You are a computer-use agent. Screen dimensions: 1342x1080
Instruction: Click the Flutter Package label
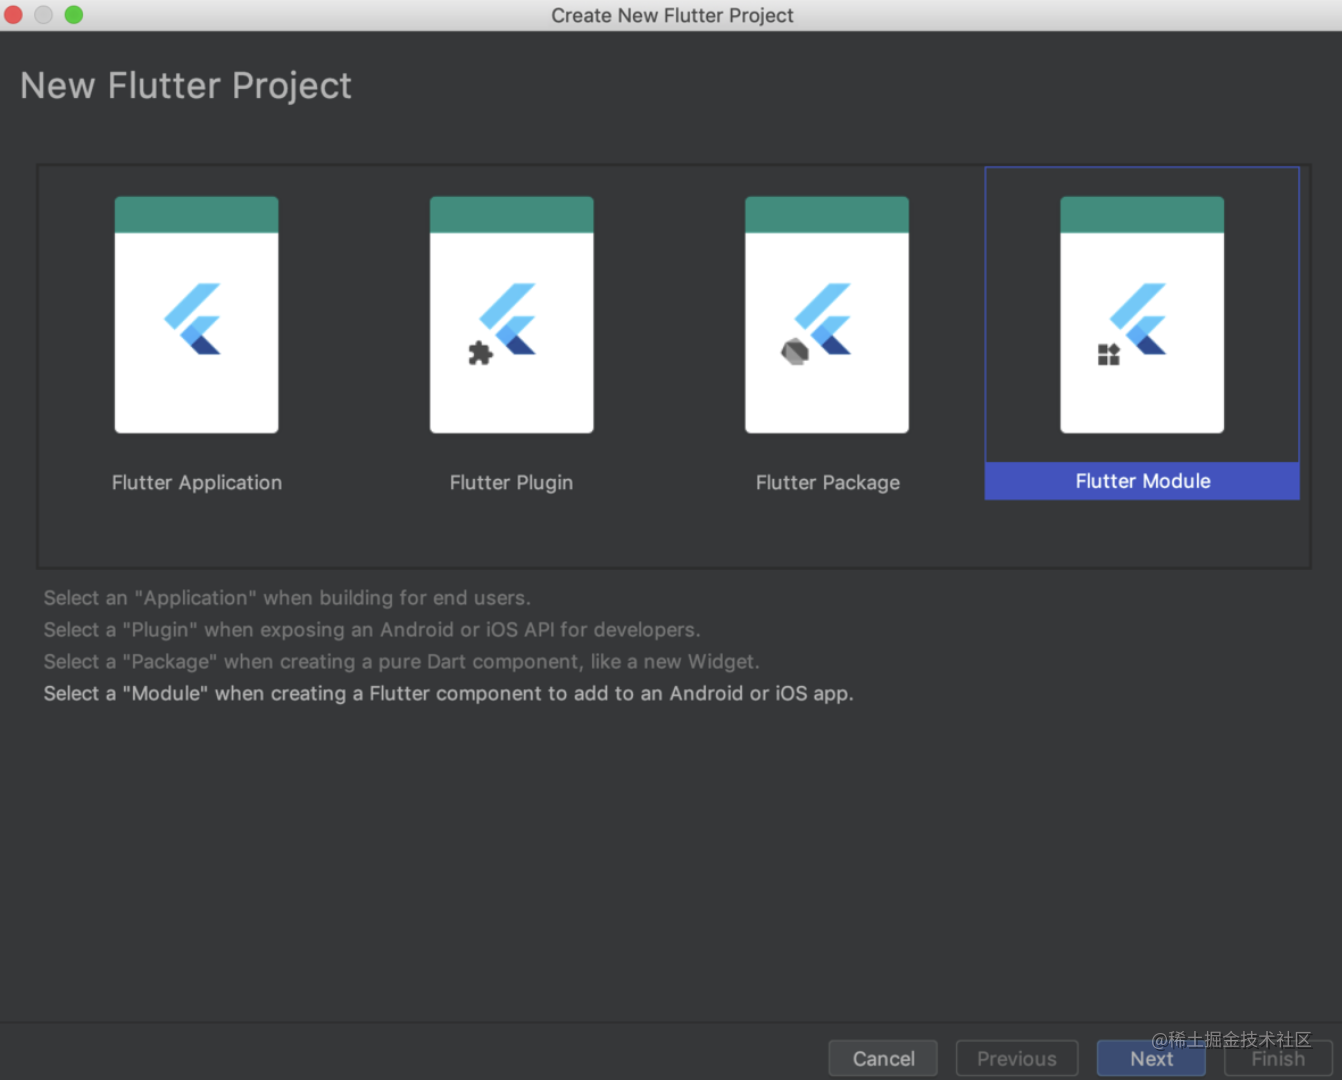point(828,483)
